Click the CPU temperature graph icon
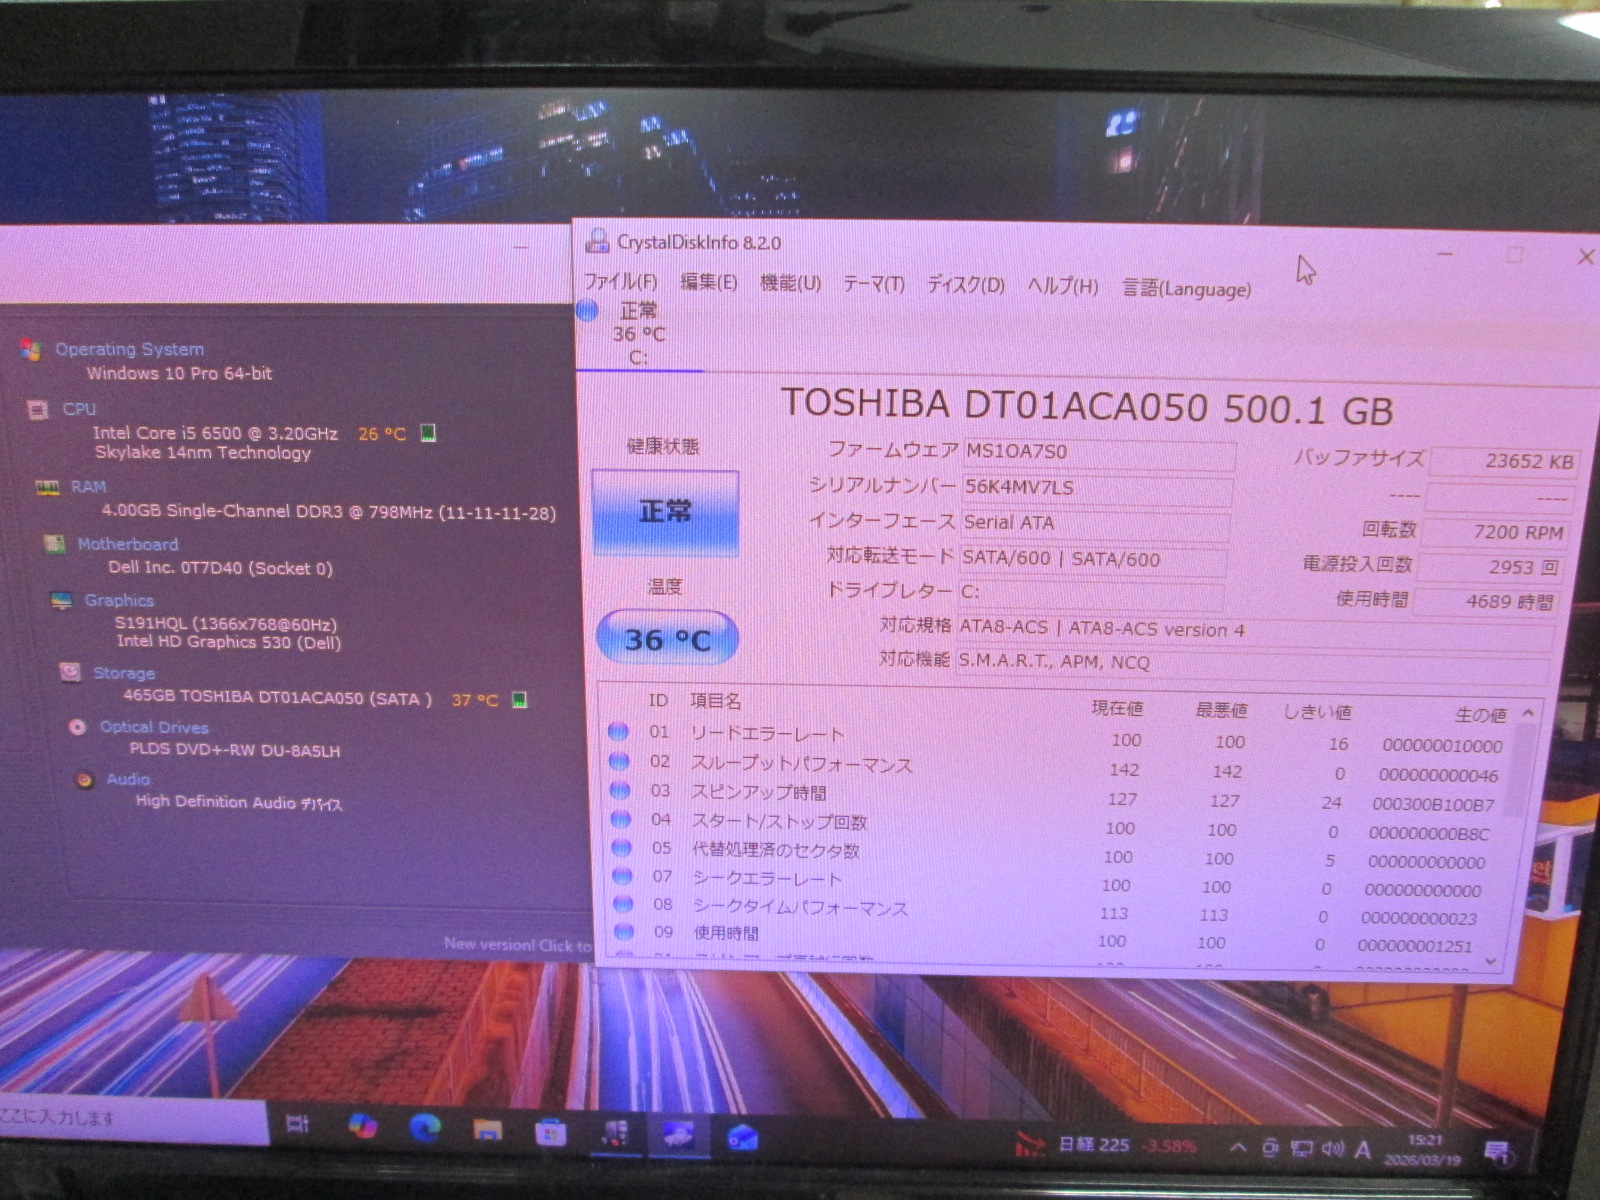This screenshot has height=1200, width=1600. pos(428,433)
